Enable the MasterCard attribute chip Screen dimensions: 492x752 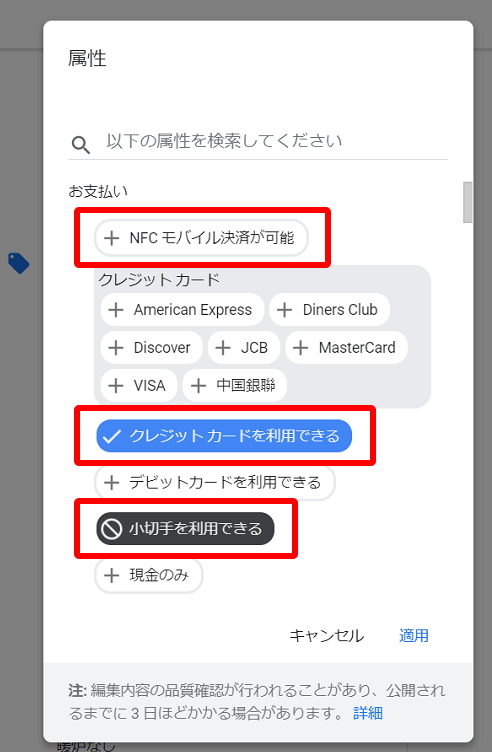pyautogui.click(x=347, y=348)
